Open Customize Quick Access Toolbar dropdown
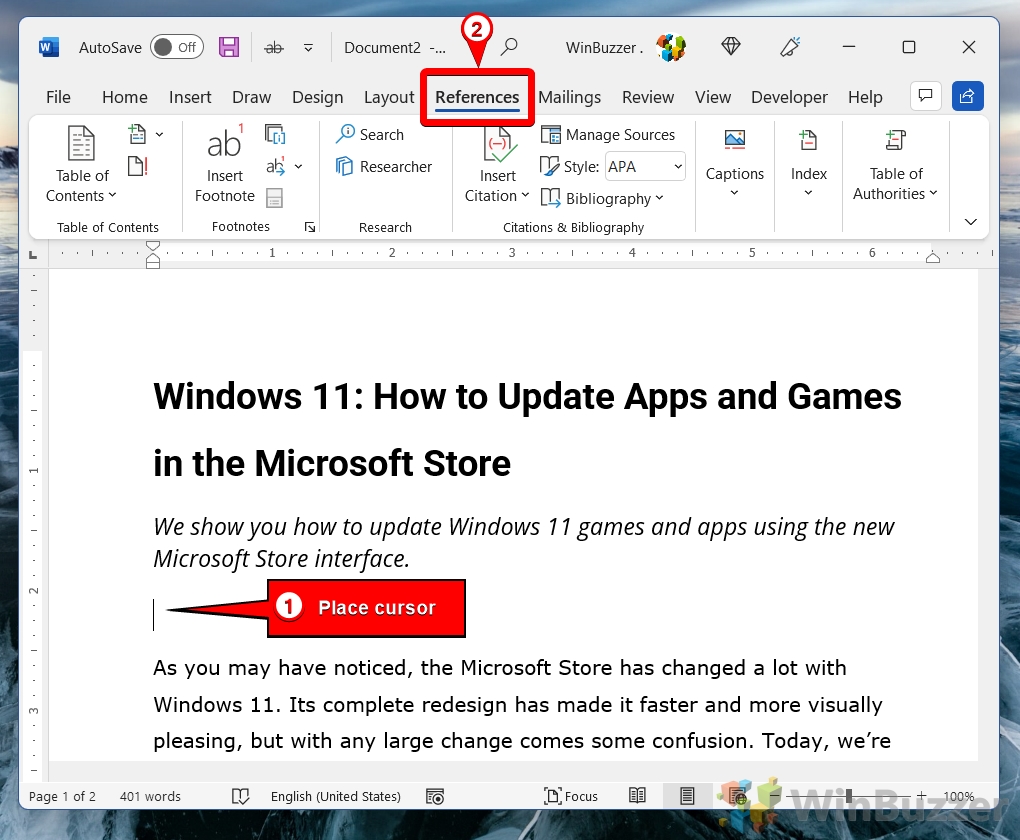1020x840 pixels. coord(308,47)
